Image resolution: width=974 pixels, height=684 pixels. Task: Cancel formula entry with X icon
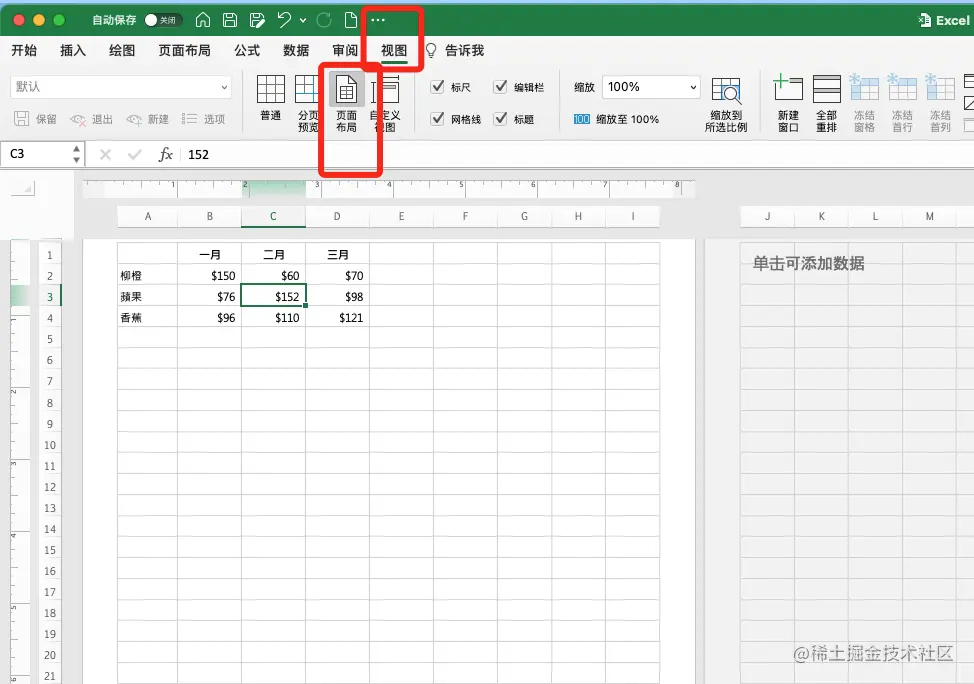[105, 154]
